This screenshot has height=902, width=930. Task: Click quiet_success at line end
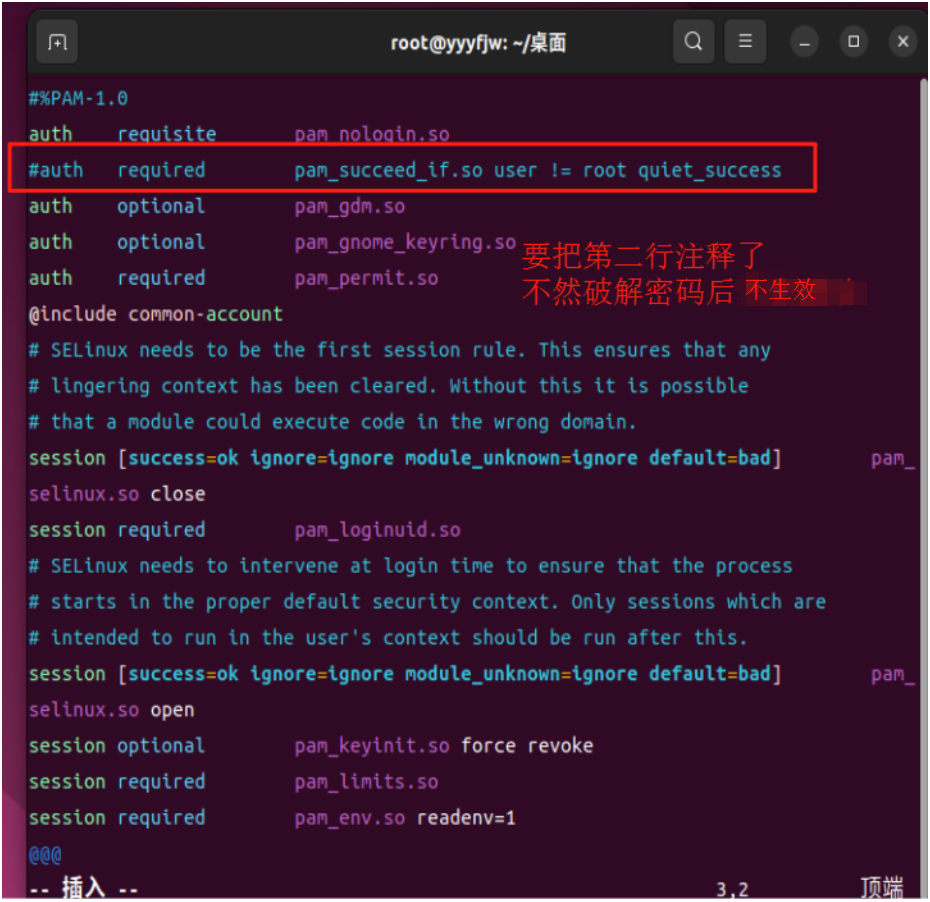(x=709, y=171)
